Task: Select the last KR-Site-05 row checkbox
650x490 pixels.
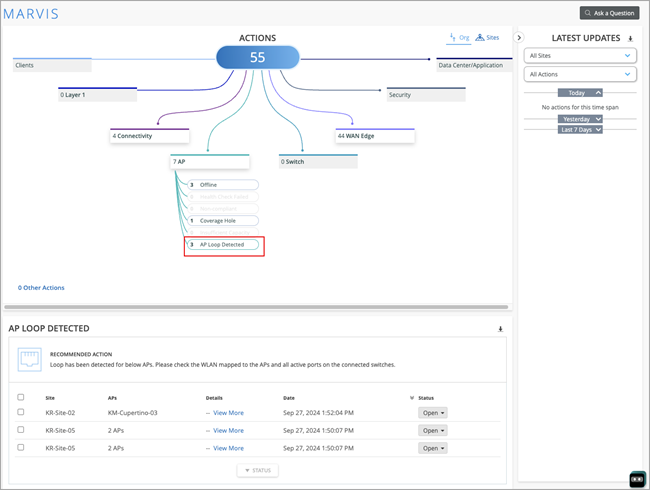Action: (22, 448)
